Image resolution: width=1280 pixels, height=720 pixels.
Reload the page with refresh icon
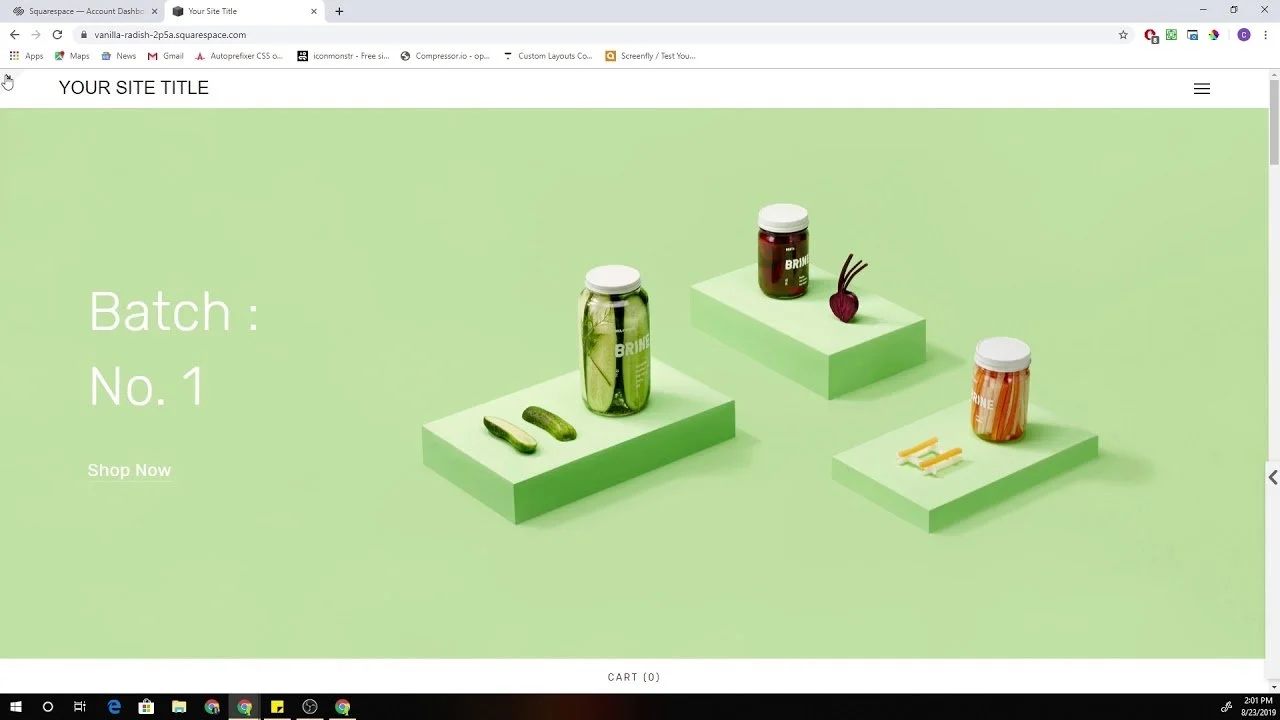pyautogui.click(x=57, y=34)
